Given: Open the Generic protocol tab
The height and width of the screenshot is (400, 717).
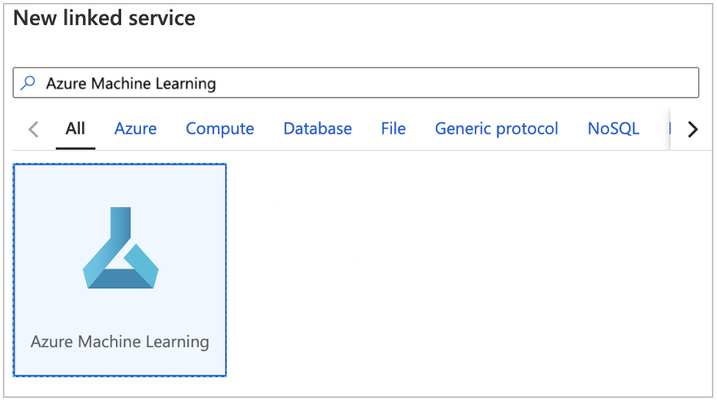Looking at the screenshot, I should [x=497, y=128].
